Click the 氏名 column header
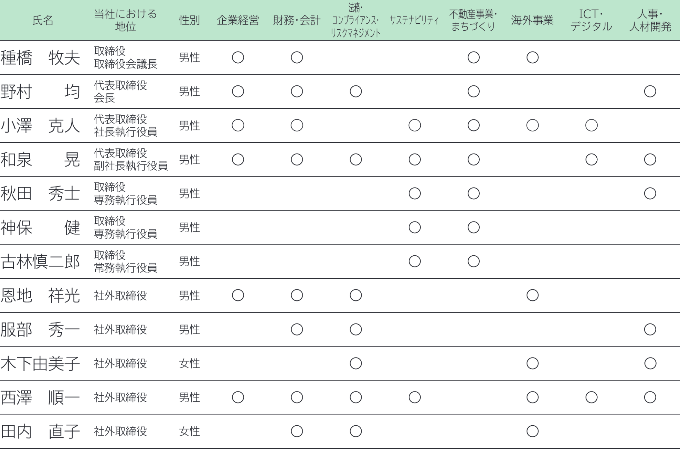This screenshot has height=449, width=680. [42, 20]
